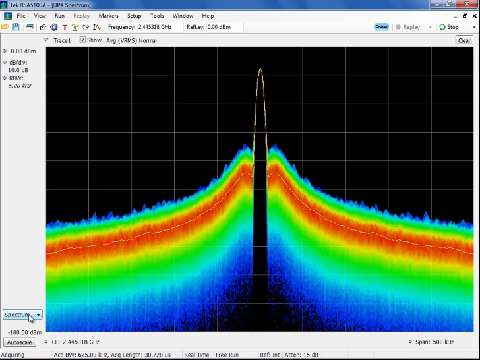Image resolution: width=480 pixels, height=360 pixels.
Task: Click the minimize inner document window button
Action: [456, 16]
